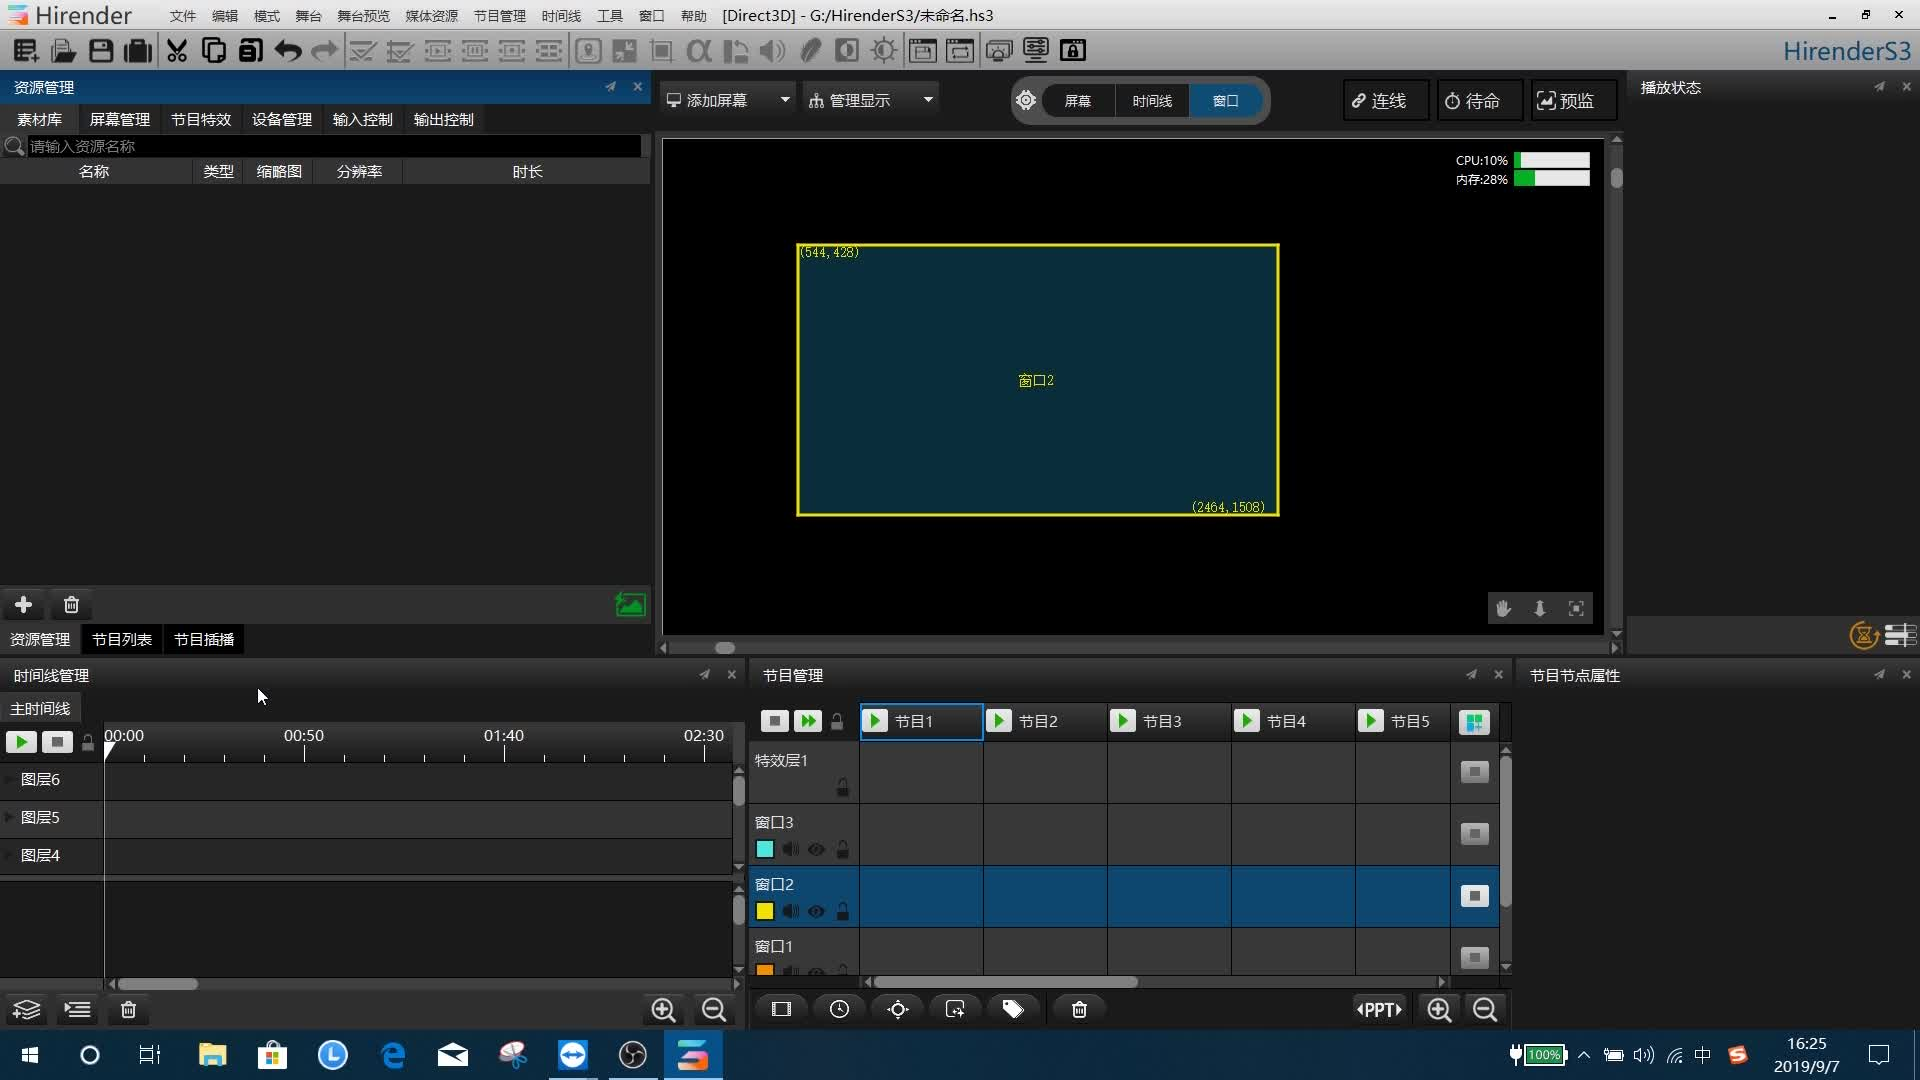The image size is (1920, 1080).
Task: Click the cyan color swatch of 窗口3
Action: click(x=765, y=849)
